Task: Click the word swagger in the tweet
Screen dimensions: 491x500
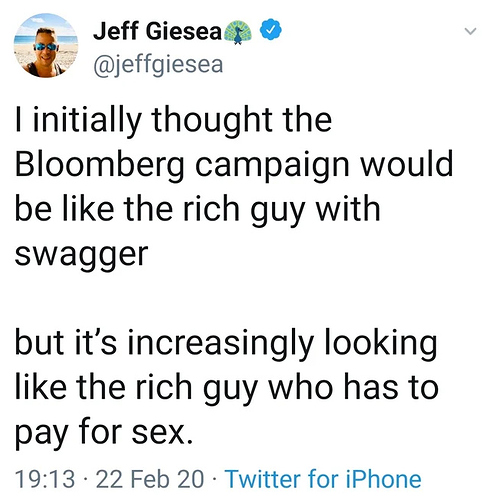Action: tap(82, 255)
